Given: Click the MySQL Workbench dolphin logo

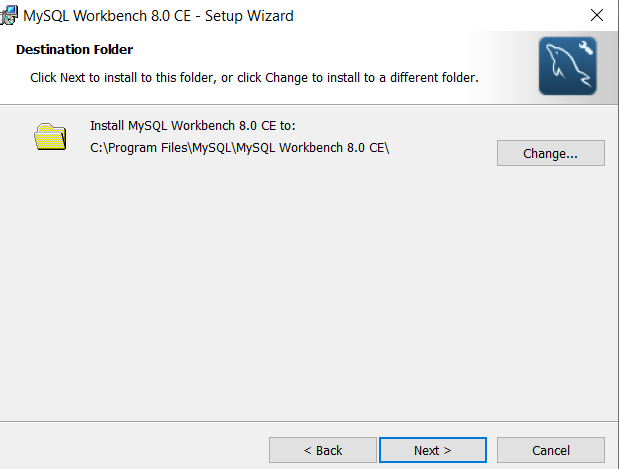Looking at the screenshot, I should click(567, 66).
